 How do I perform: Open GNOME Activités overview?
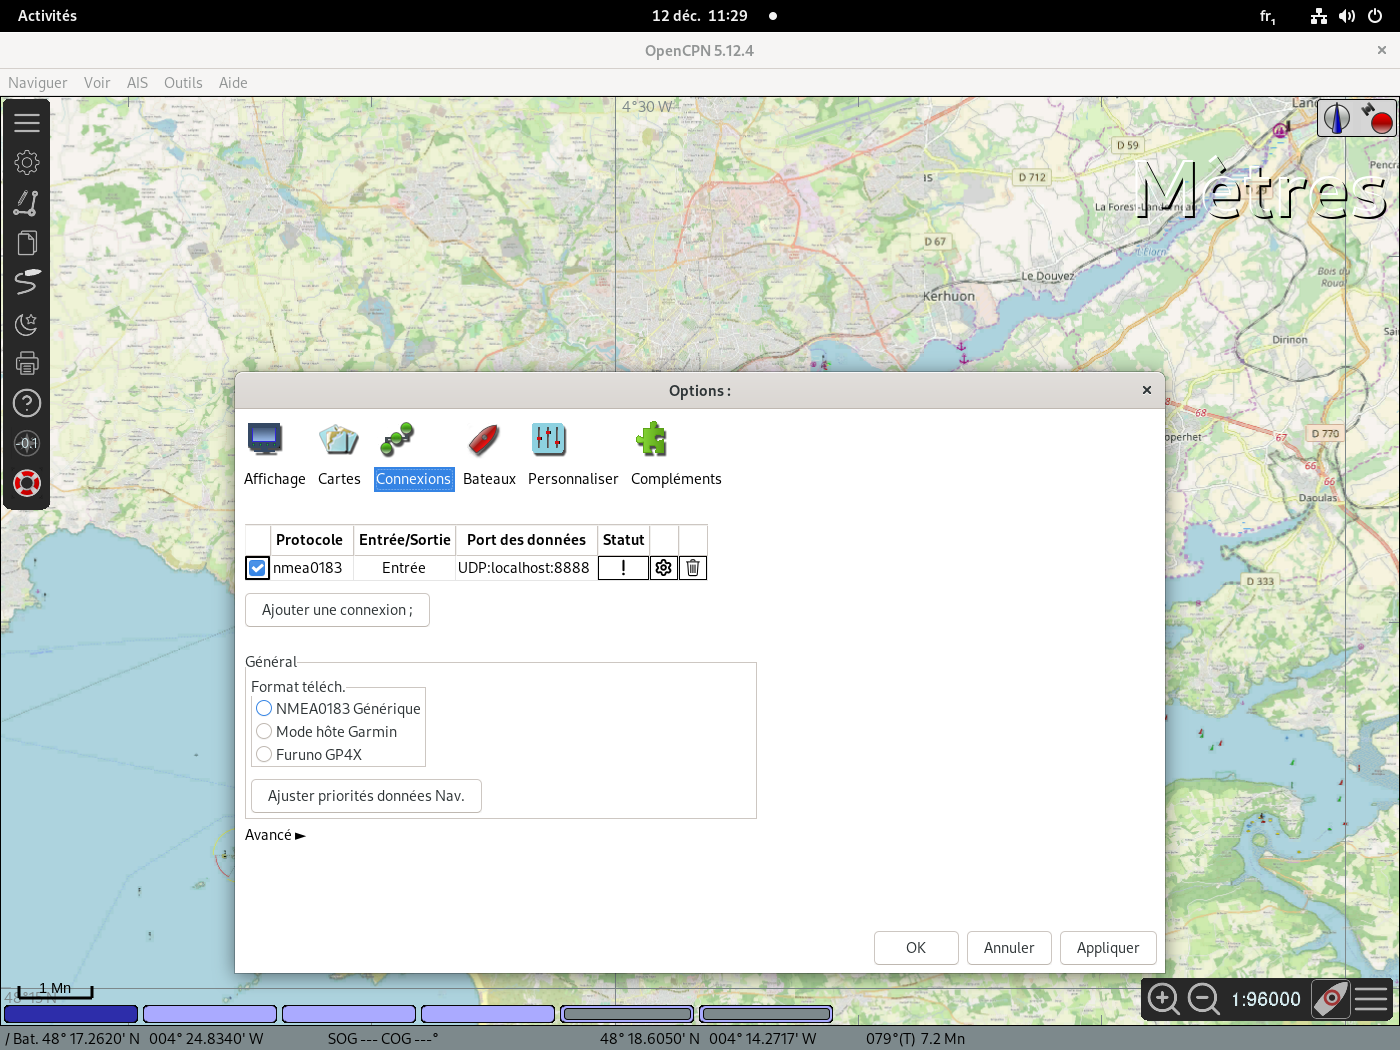[47, 16]
